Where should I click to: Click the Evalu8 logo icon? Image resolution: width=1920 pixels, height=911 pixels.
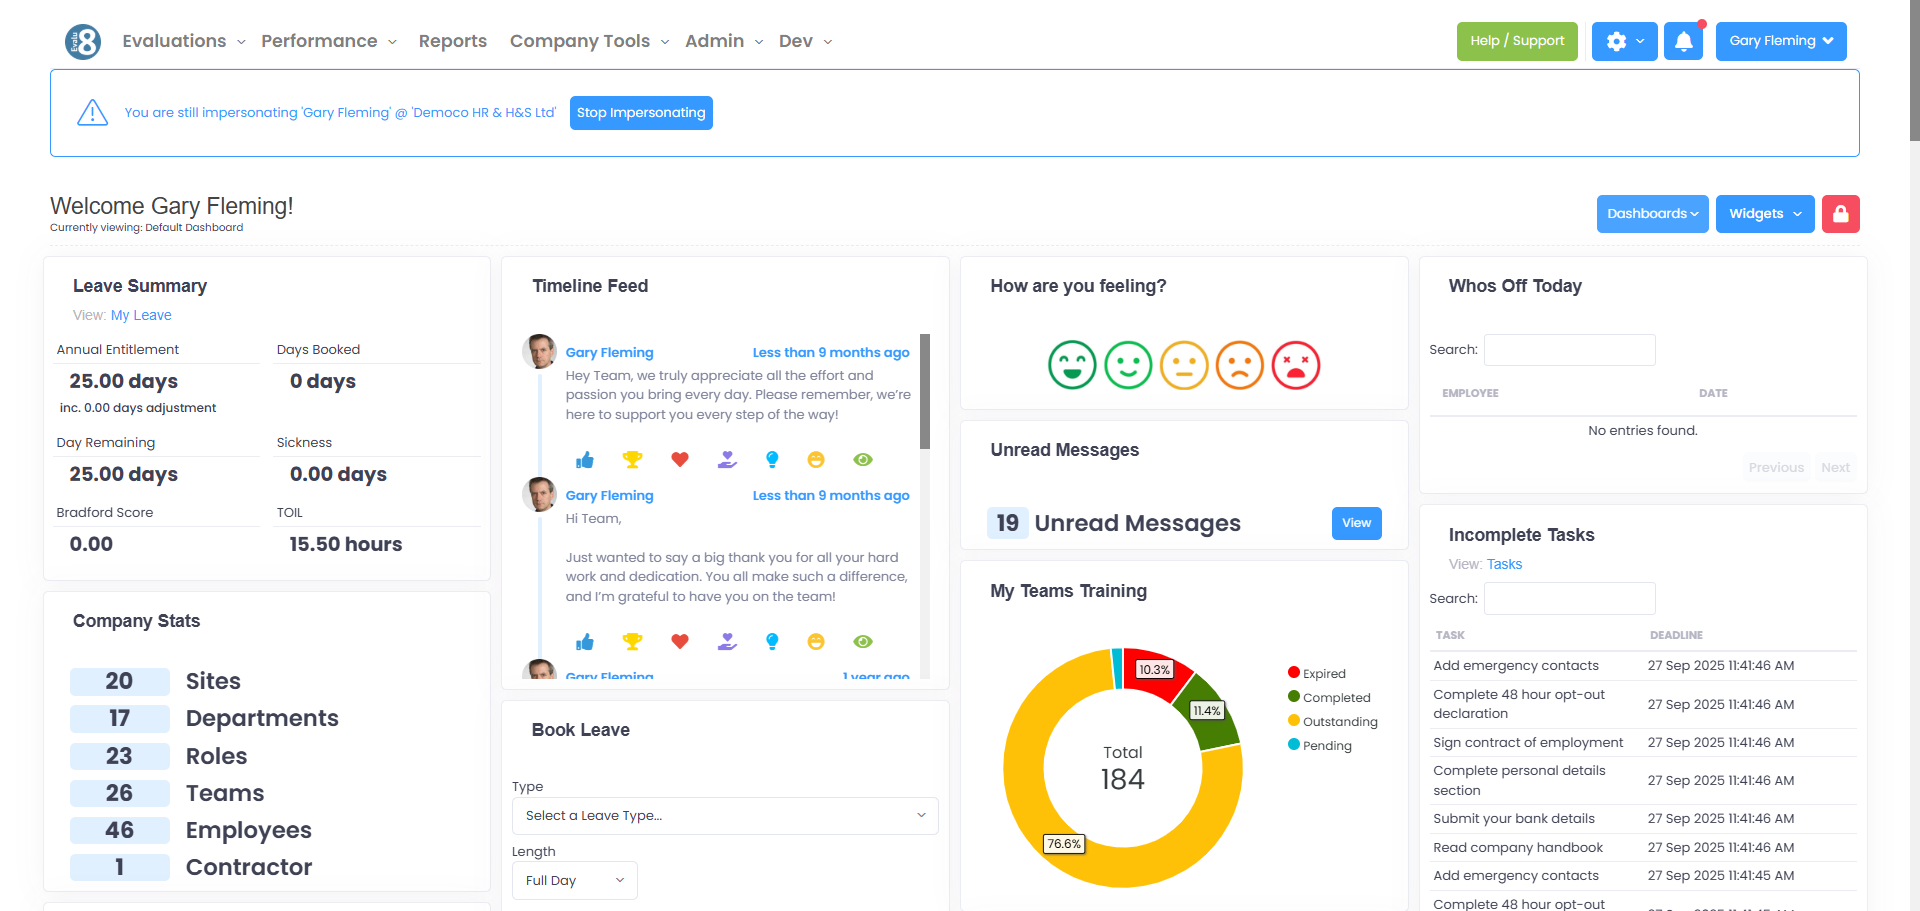tap(83, 41)
